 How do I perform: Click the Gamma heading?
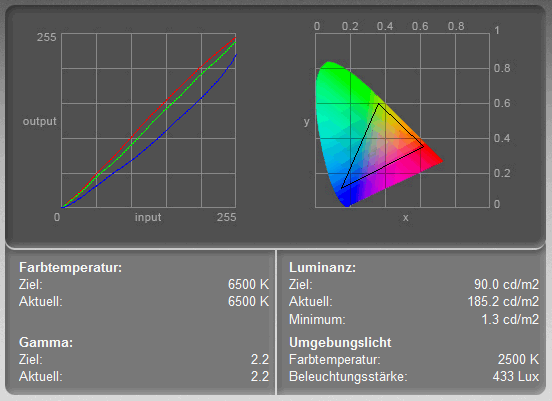46,342
